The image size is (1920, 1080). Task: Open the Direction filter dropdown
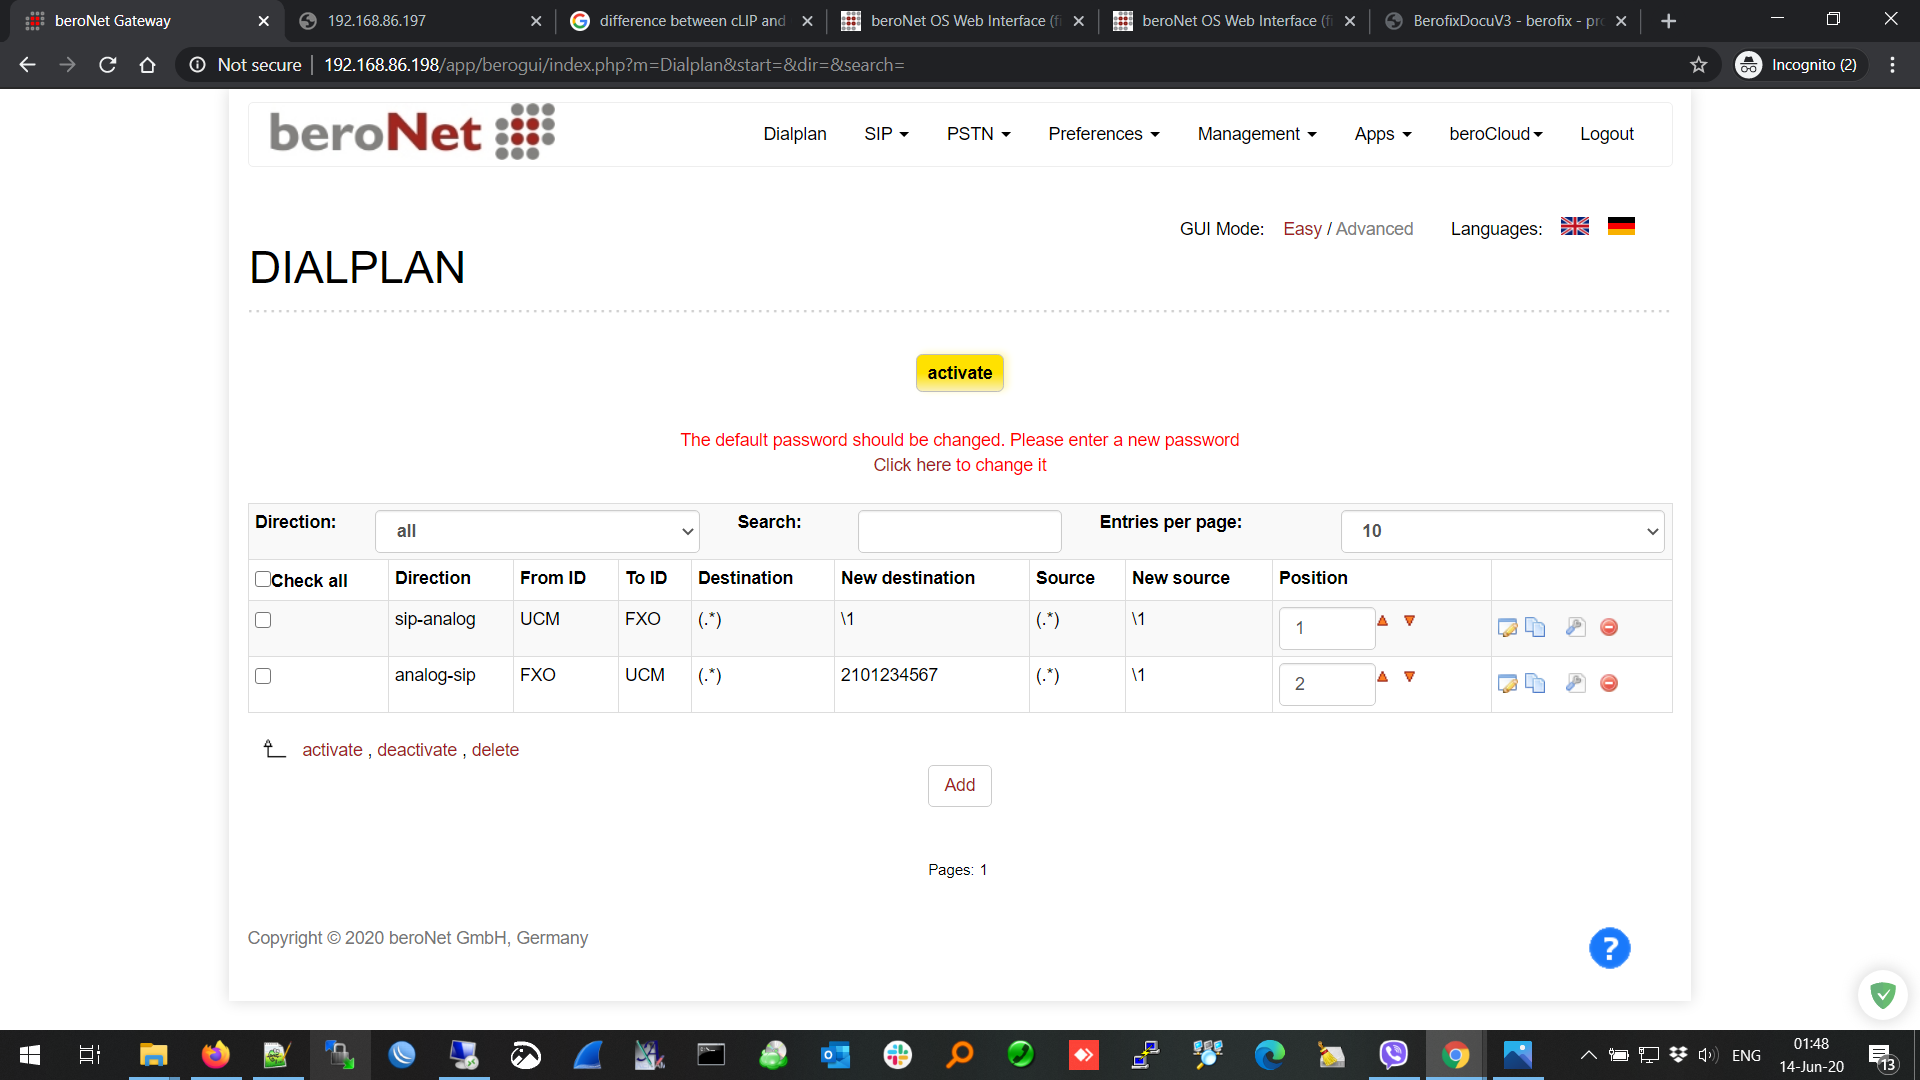tap(537, 531)
